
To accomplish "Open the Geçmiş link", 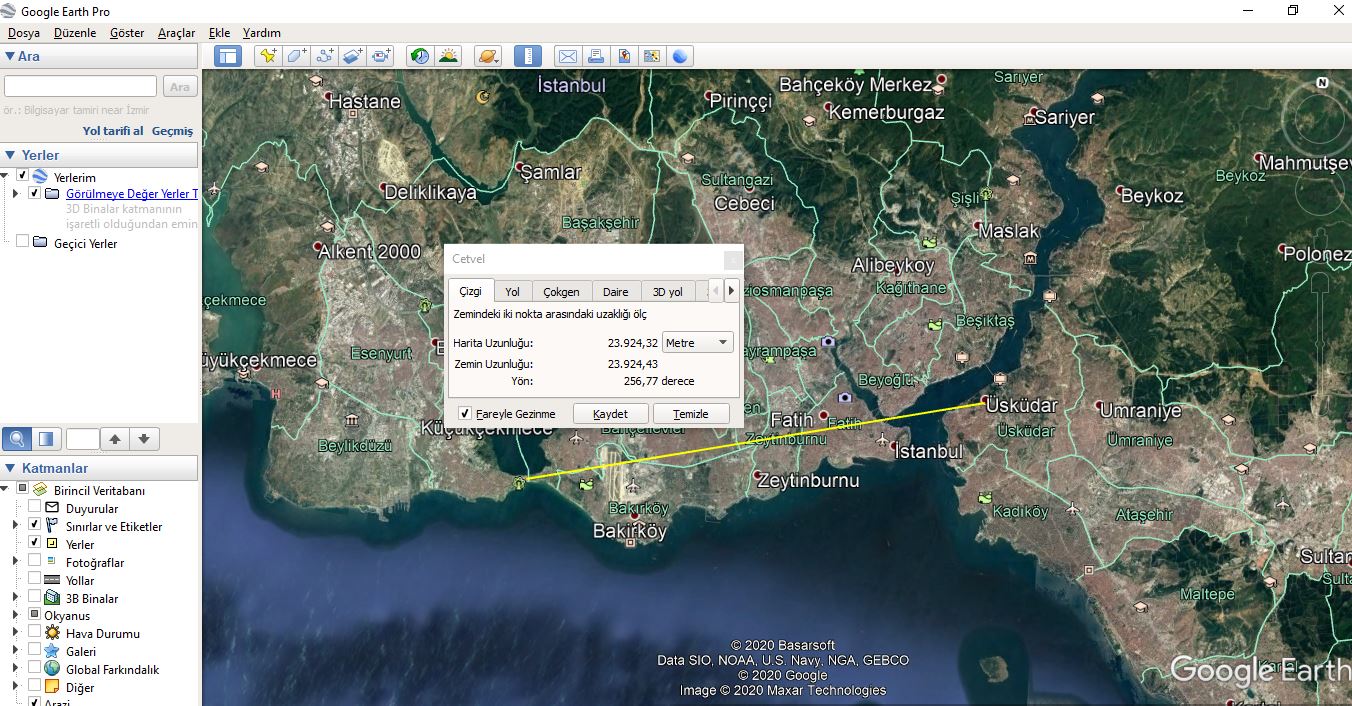I will (172, 131).
